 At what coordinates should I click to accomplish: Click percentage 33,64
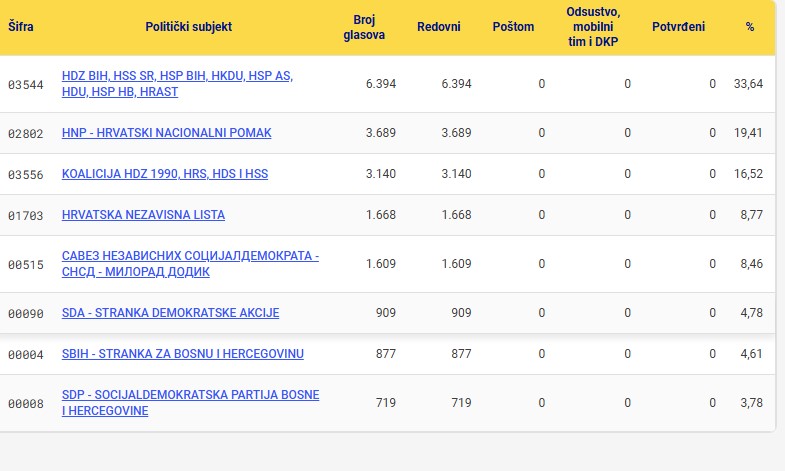point(748,84)
